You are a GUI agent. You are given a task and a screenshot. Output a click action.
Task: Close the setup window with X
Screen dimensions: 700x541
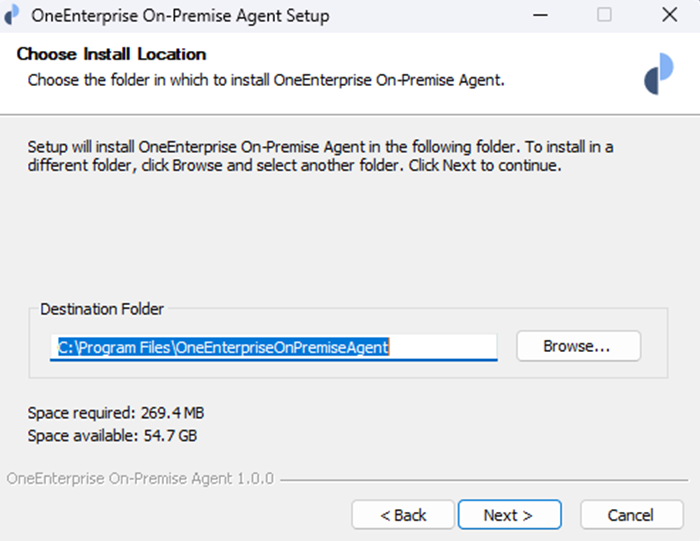click(669, 16)
